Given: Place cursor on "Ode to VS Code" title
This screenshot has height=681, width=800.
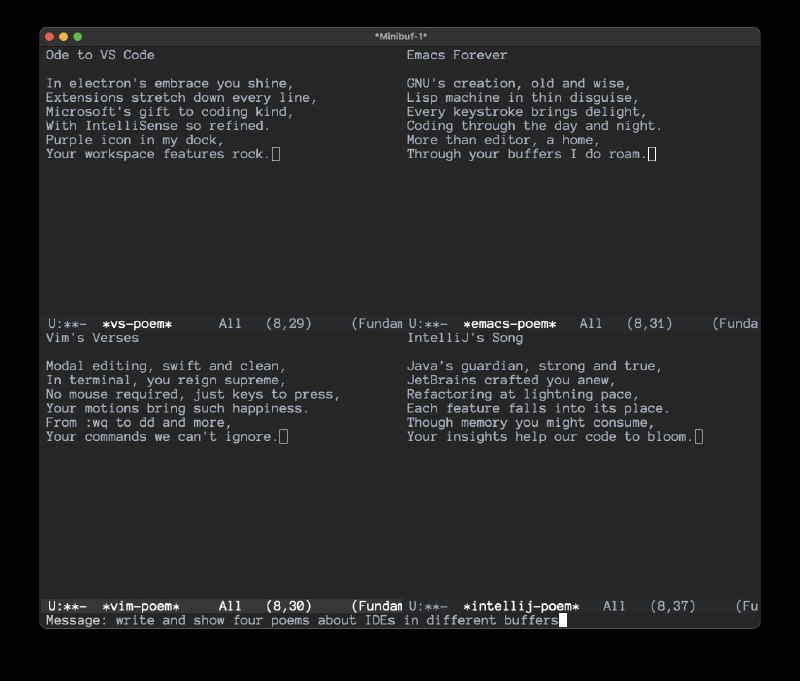Looking at the screenshot, I should [x=100, y=55].
